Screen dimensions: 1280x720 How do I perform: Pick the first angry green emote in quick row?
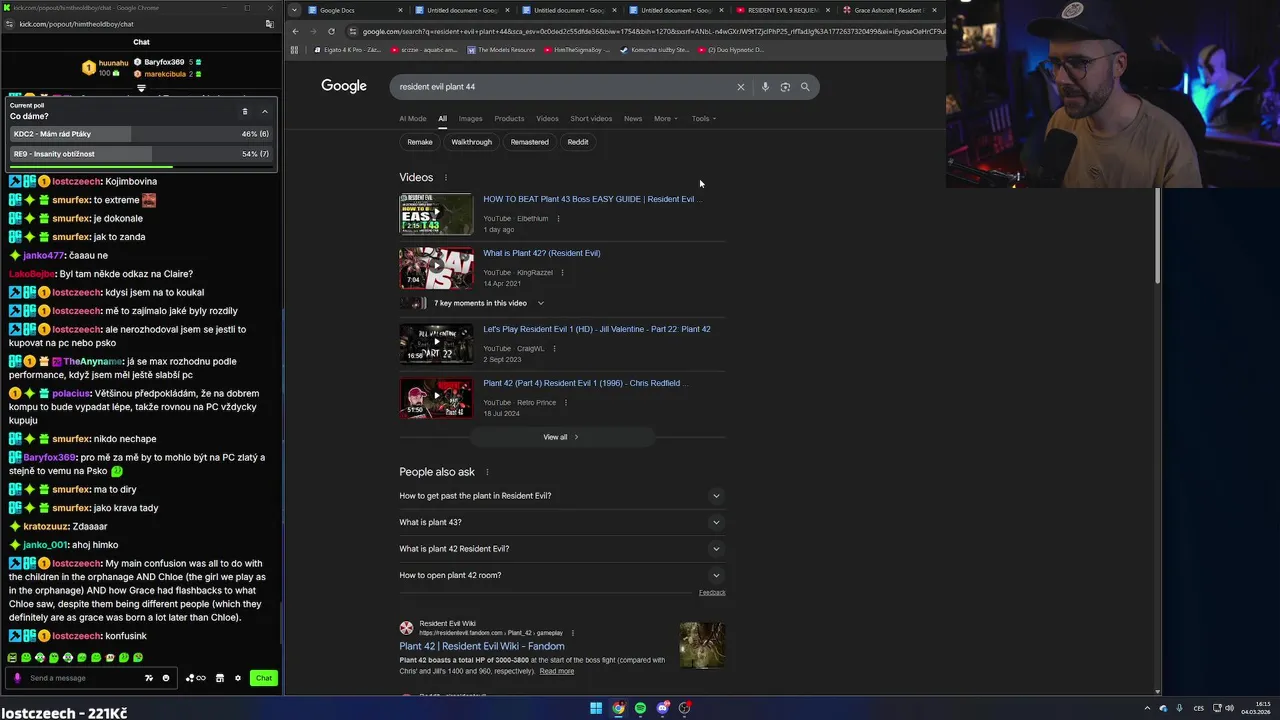[x=12, y=658]
